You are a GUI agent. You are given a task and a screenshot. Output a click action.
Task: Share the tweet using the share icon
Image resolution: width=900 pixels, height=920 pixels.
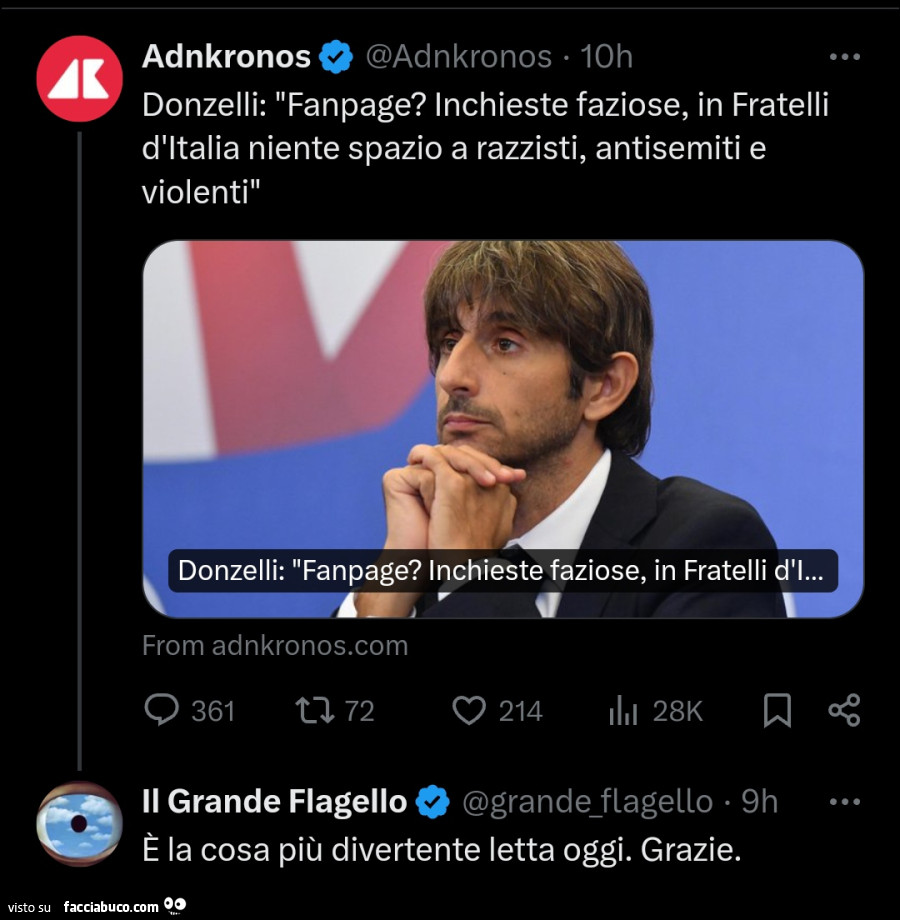845,711
